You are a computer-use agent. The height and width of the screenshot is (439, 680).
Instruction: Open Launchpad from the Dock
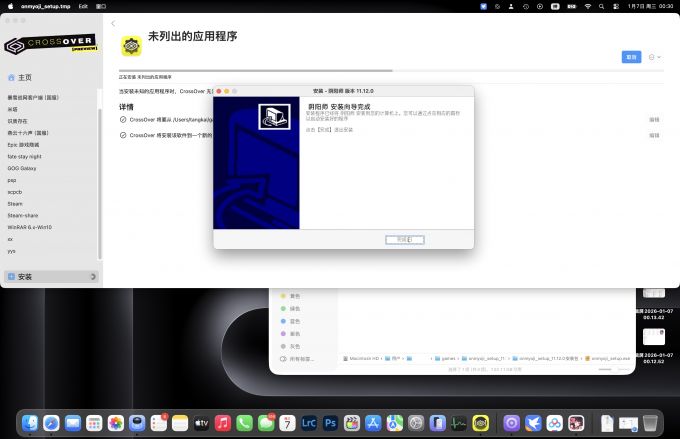point(94,423)
